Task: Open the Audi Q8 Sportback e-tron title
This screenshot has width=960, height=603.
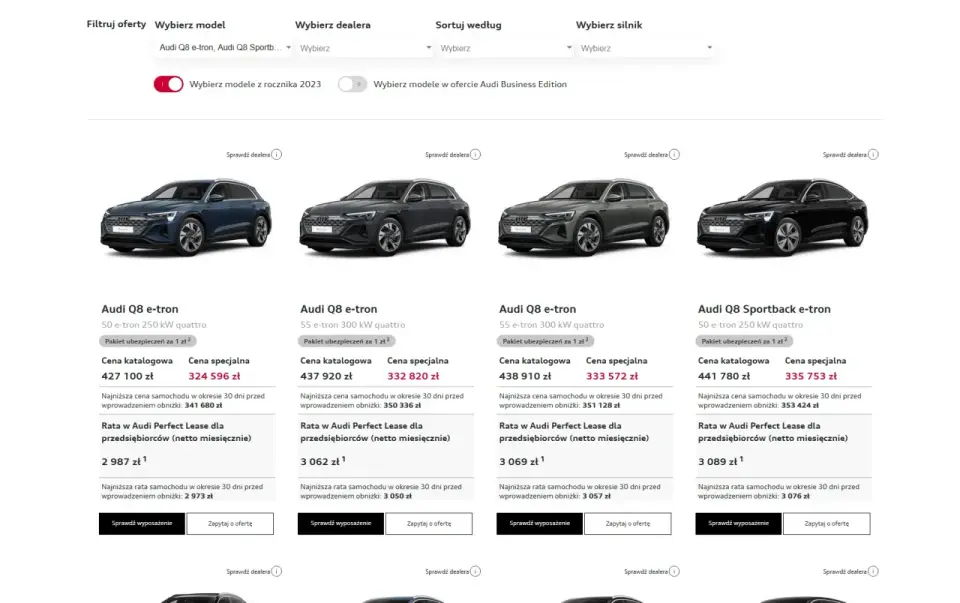Action: [764, 310]
